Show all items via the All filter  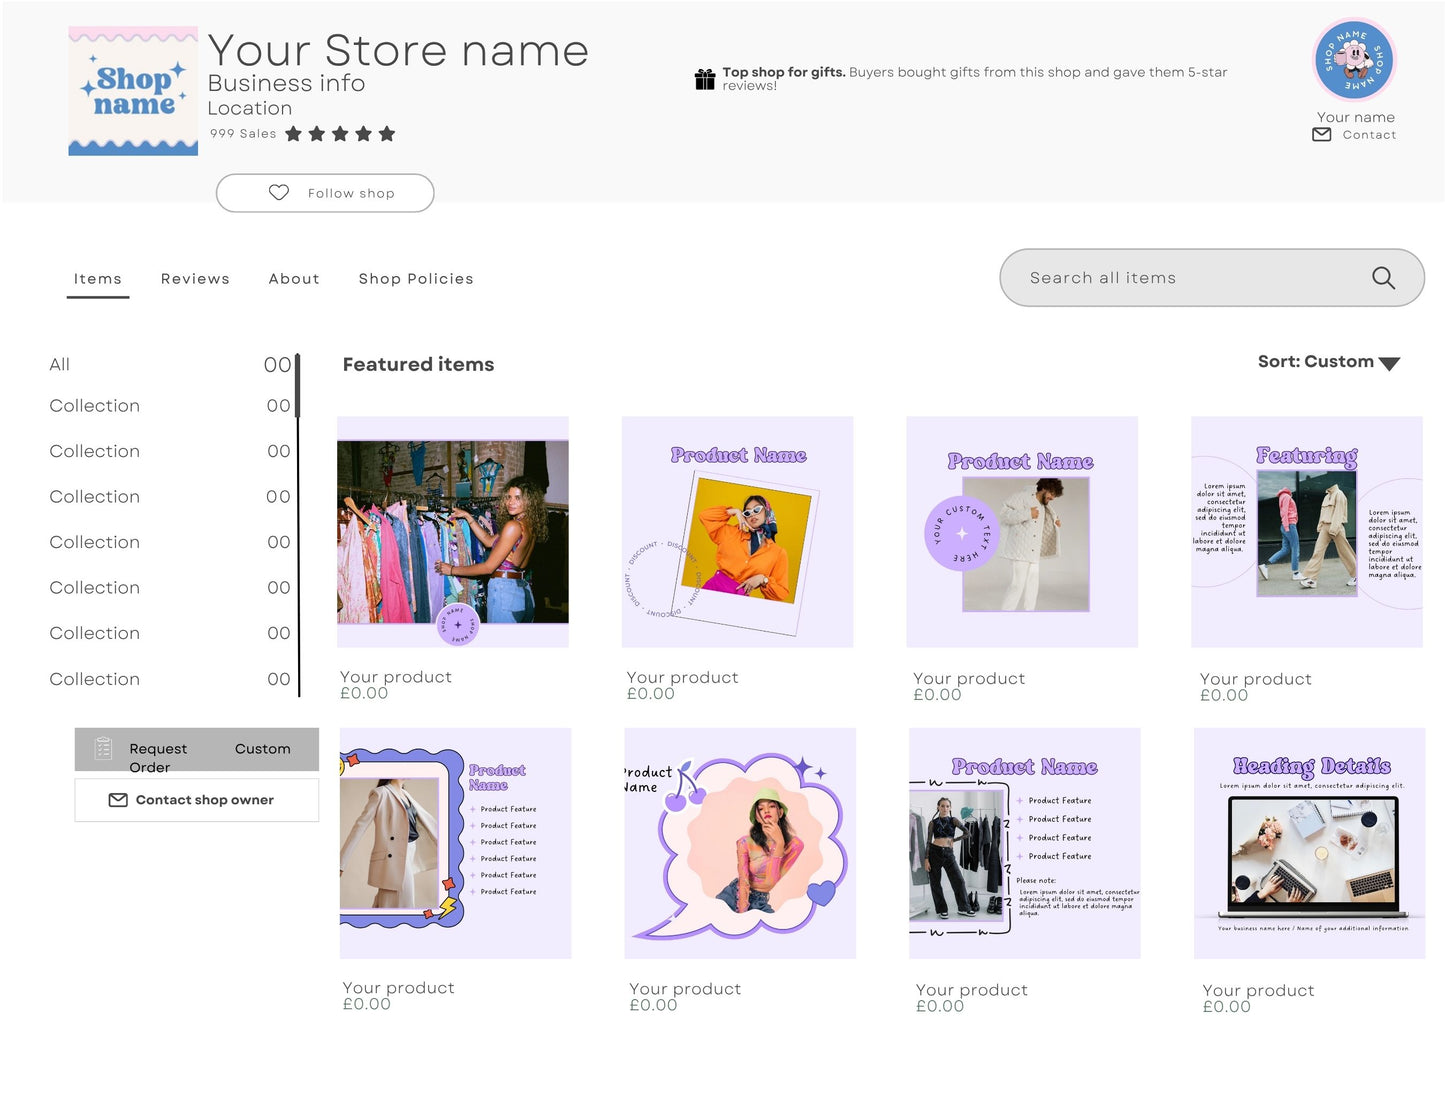pos(59,364)
